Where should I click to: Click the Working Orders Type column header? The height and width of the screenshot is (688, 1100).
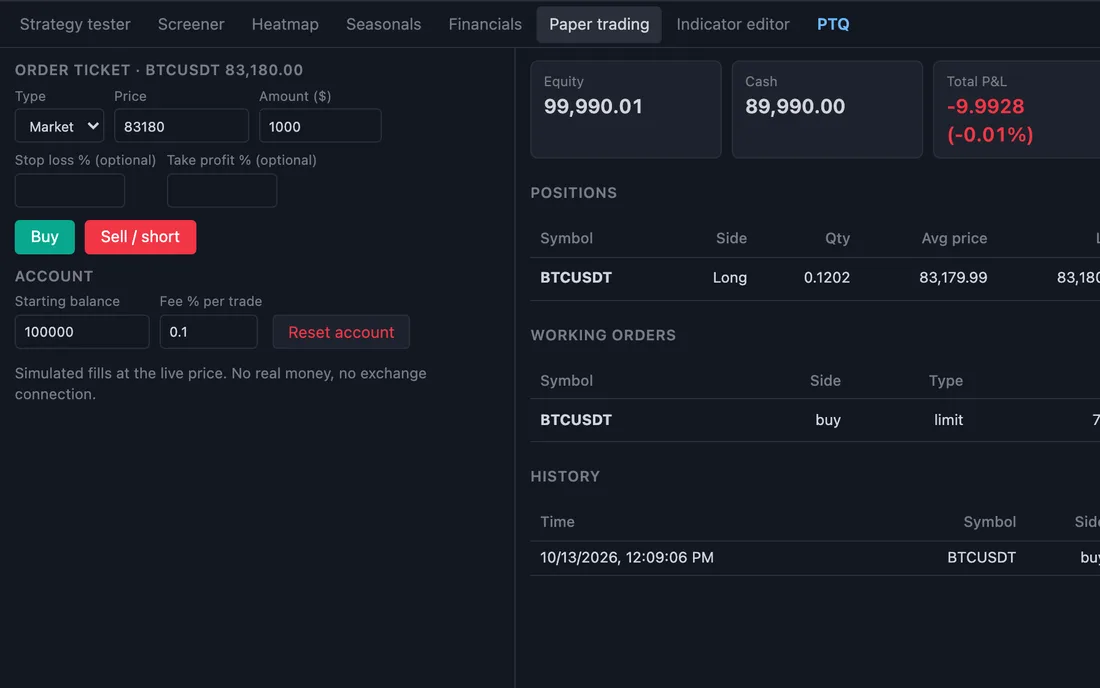click(x=946, y=381)
